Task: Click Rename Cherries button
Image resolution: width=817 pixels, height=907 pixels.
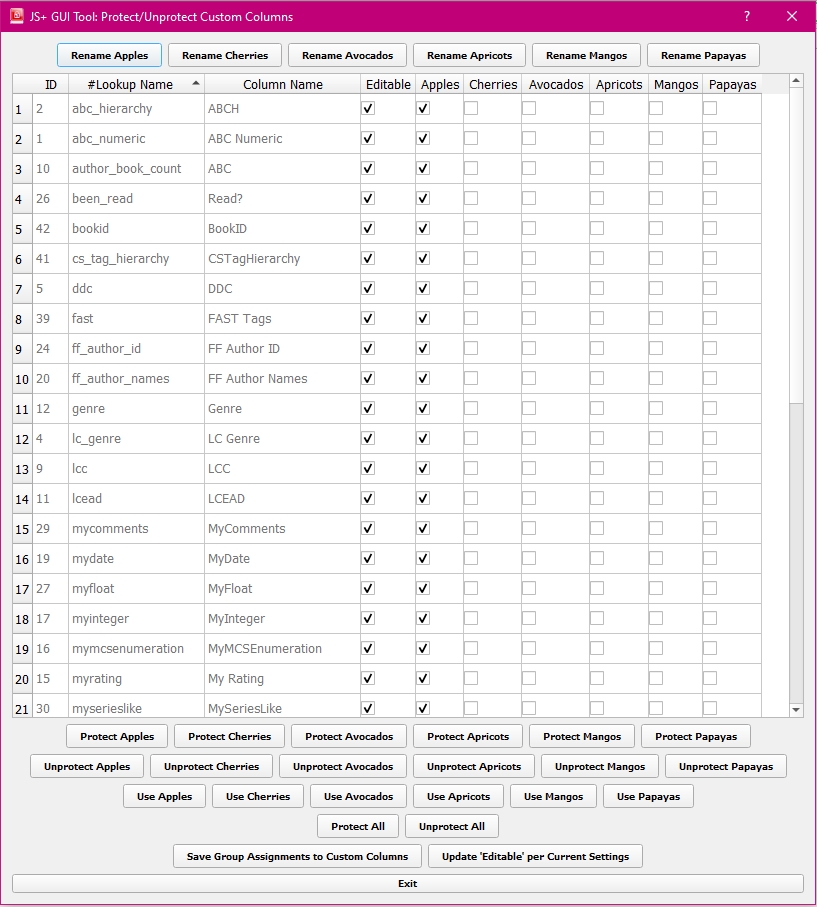Action: point(225,56)
